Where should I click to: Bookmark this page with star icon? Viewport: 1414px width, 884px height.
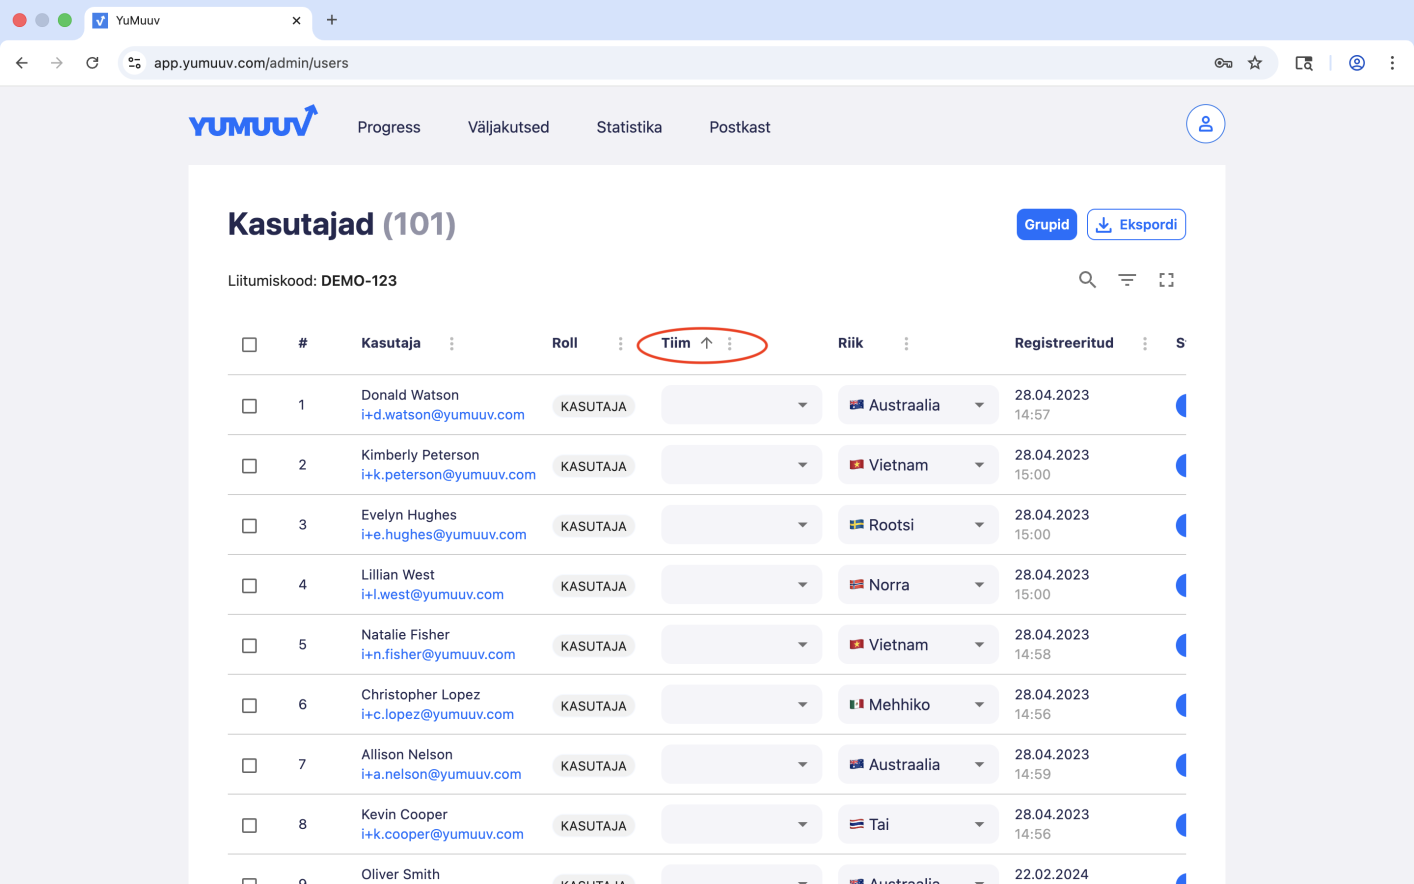pos(1255,63)
